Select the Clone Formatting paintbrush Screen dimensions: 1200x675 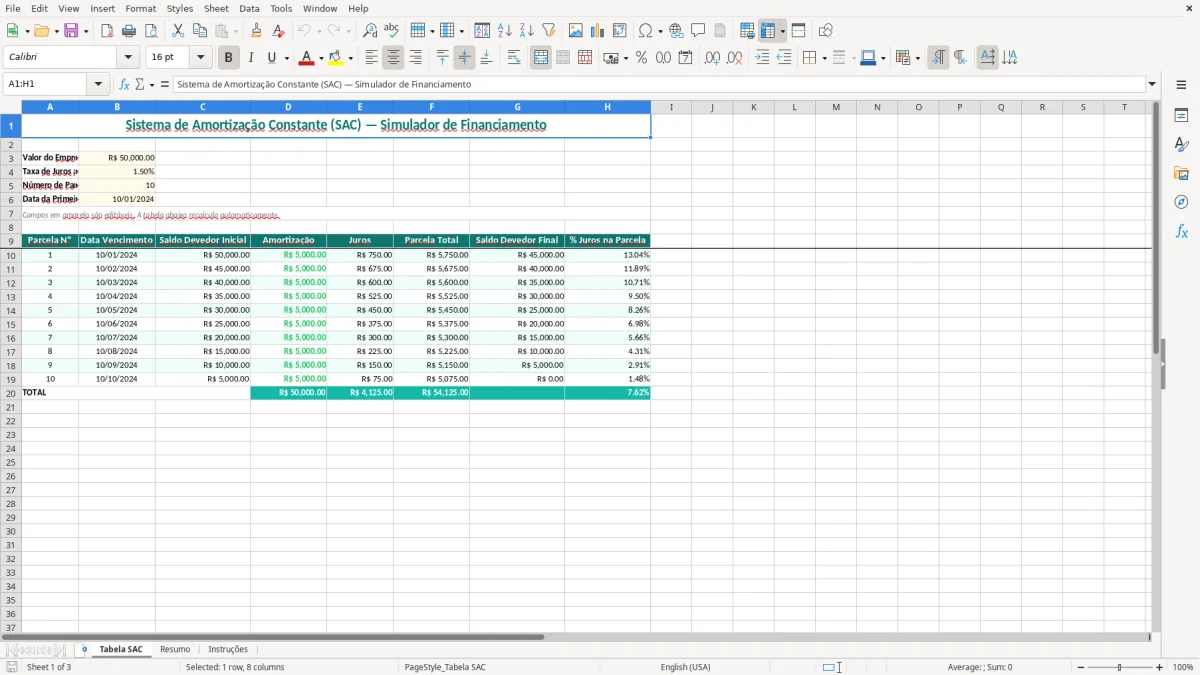click(256, 31)
